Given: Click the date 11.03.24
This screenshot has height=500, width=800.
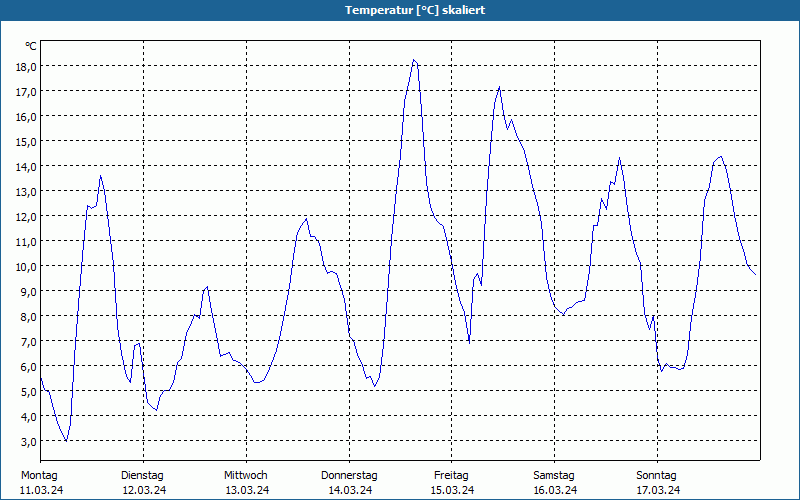Looking at the screenshot, I should [42, 490].
